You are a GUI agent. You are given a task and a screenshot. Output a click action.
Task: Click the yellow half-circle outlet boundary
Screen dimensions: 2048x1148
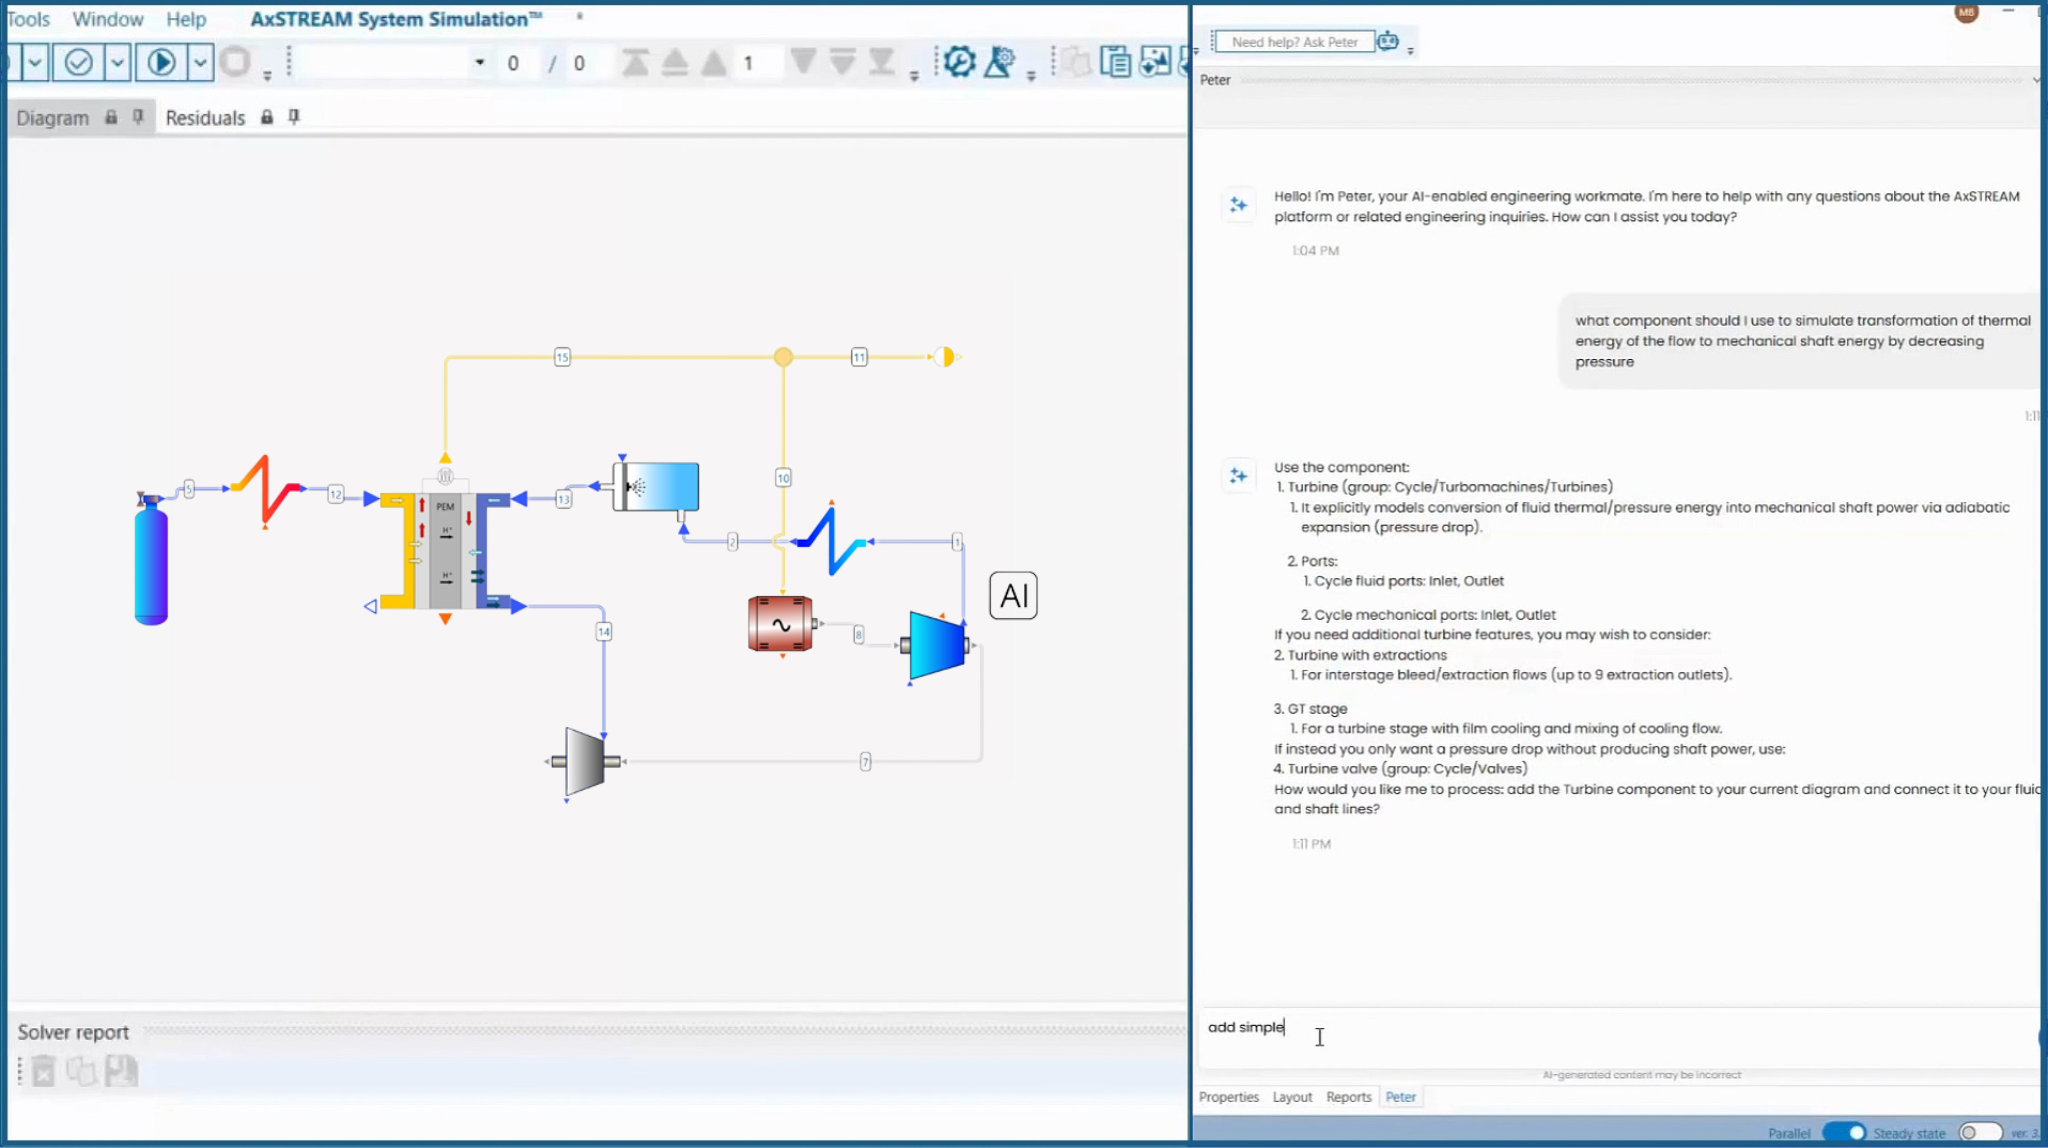(x=944, y=357)
